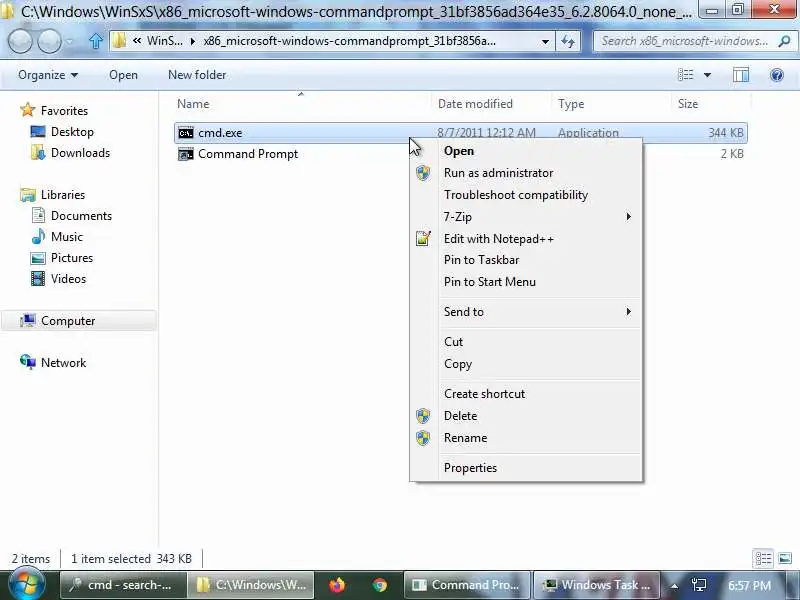Click the recent pages dropdown arrow
This screenshot has width=800, height=600.
(x=69, y=42)
